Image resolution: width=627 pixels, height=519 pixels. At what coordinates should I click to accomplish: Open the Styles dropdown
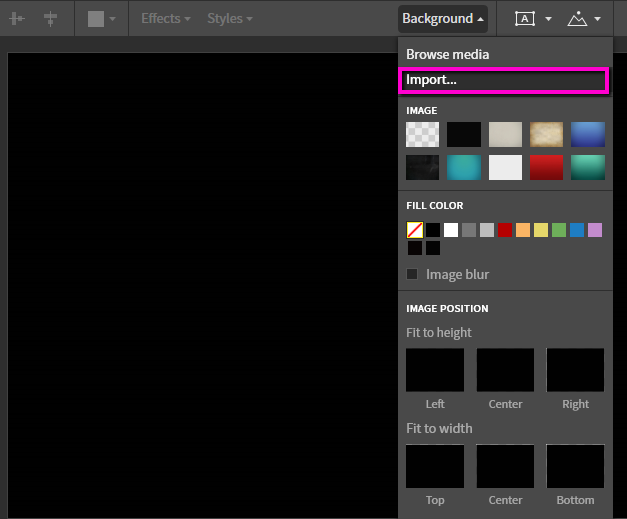click(230, 18)
